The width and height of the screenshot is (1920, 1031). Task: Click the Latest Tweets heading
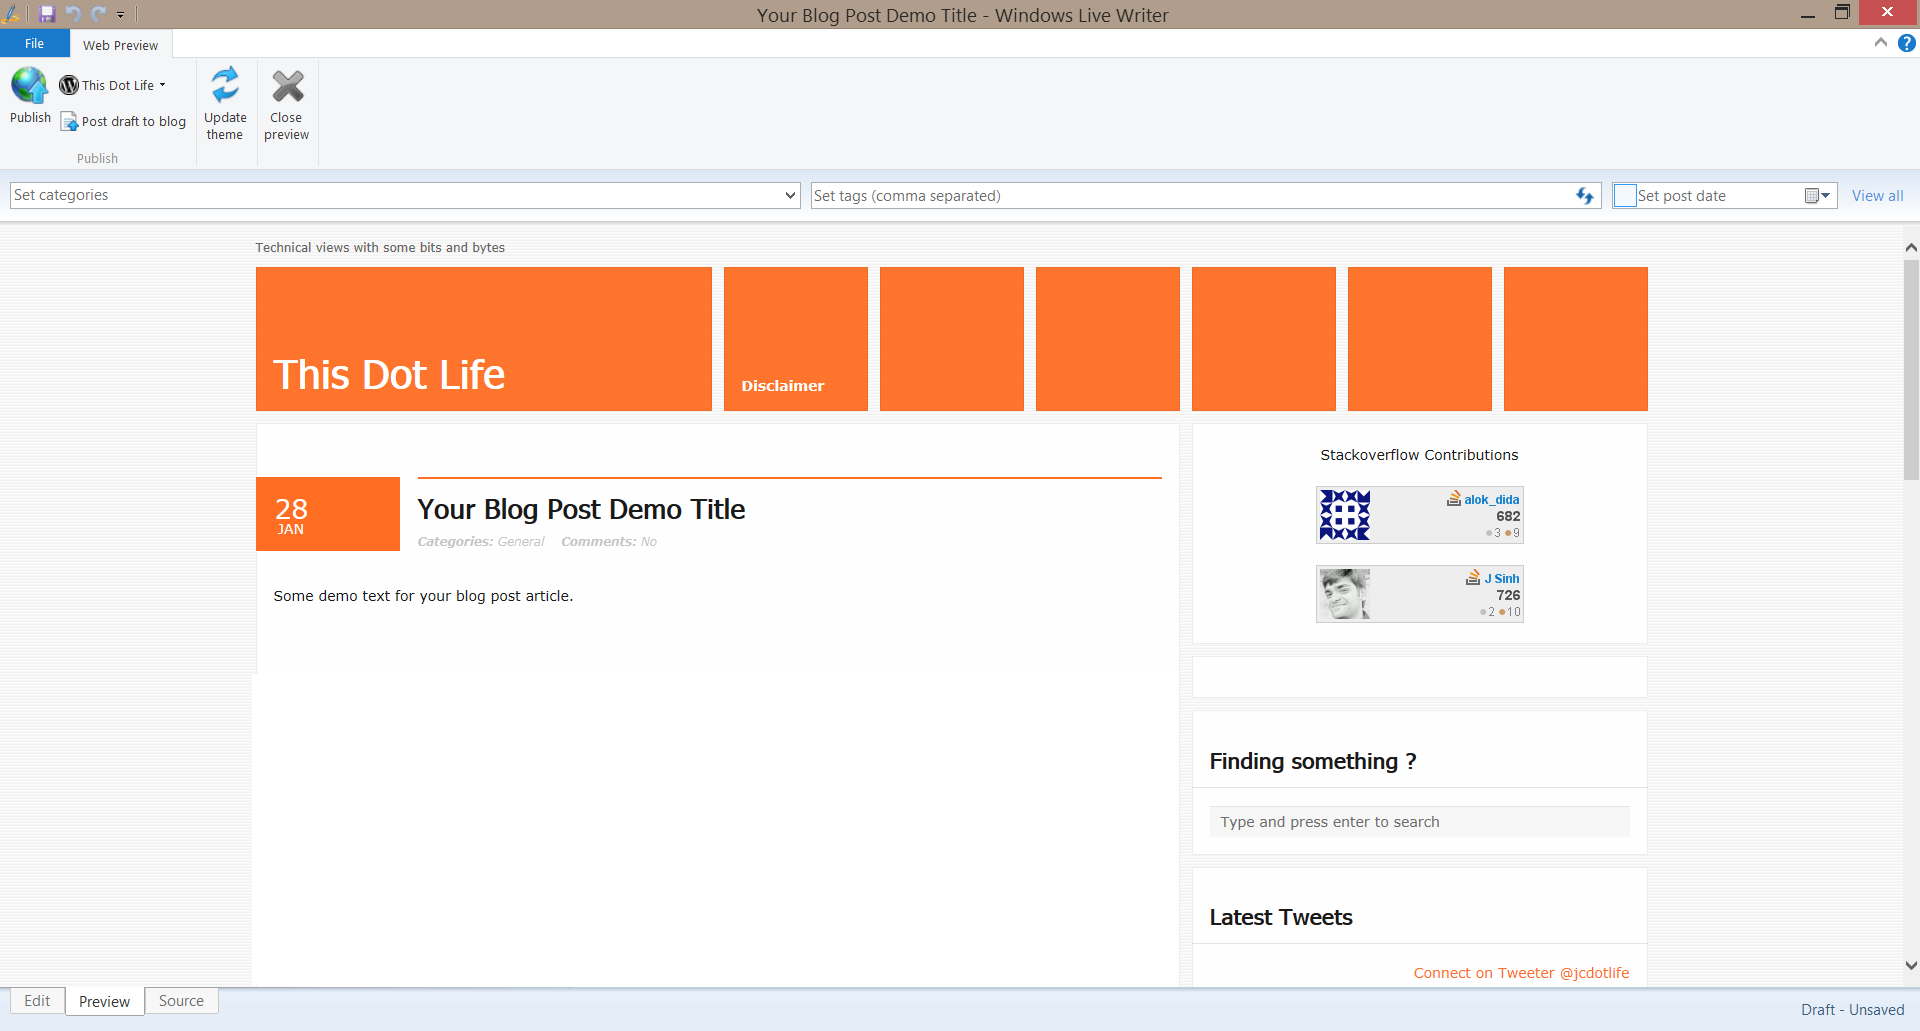(x=1281, y=917)
